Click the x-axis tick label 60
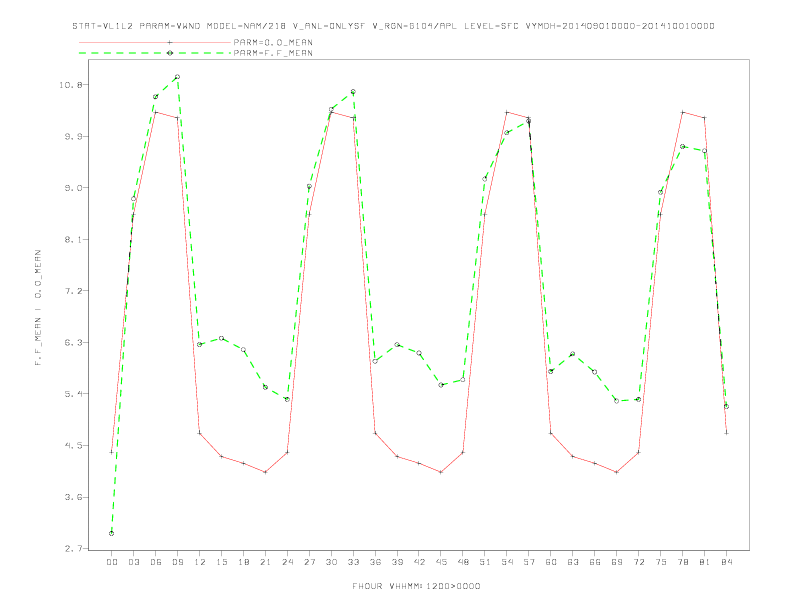 (x=551, y=562)
